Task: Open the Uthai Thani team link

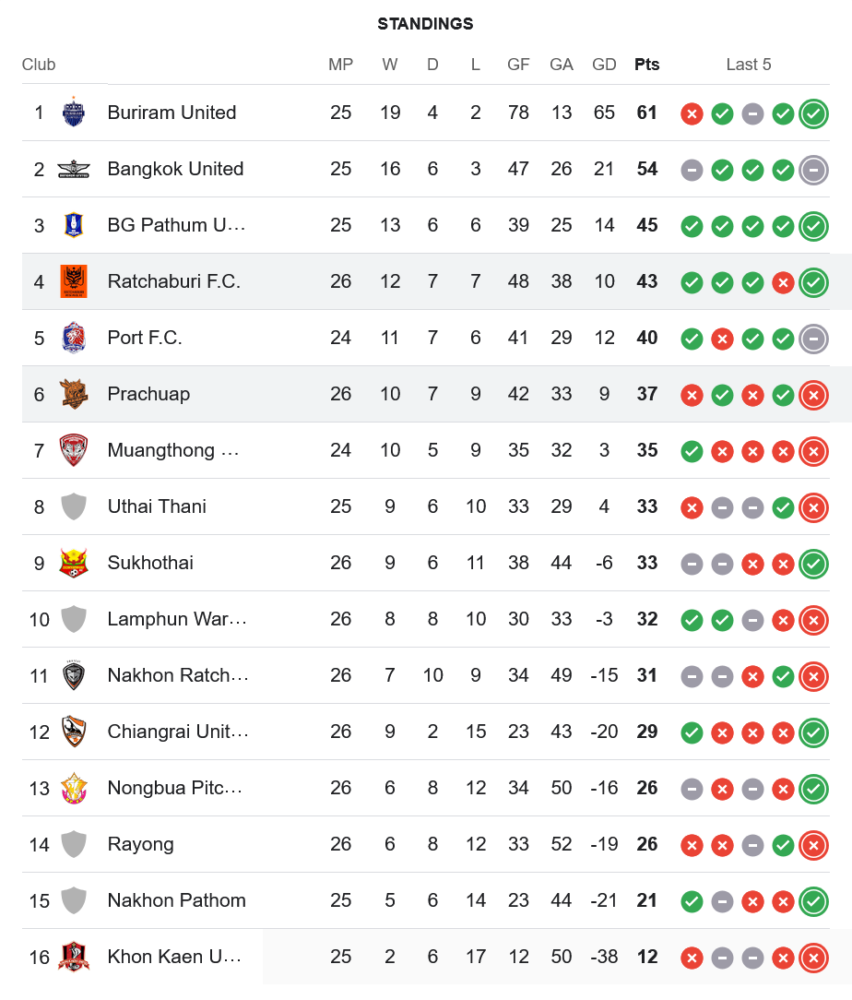Action: point(157,507)
